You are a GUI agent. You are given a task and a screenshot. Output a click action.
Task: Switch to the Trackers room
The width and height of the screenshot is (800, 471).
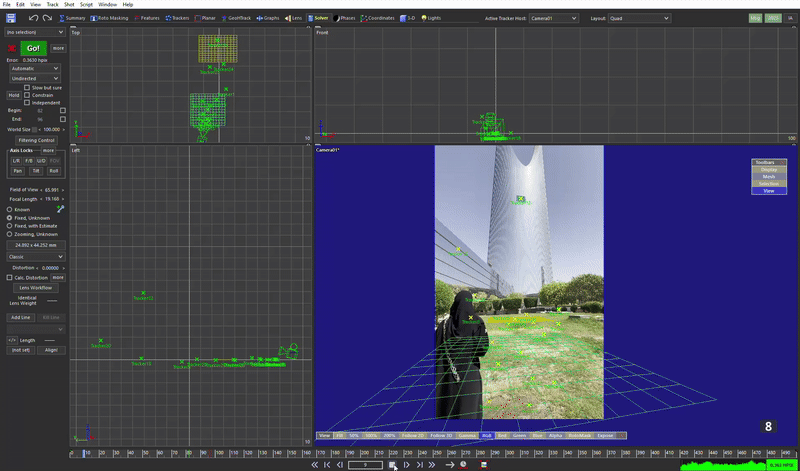178,18
